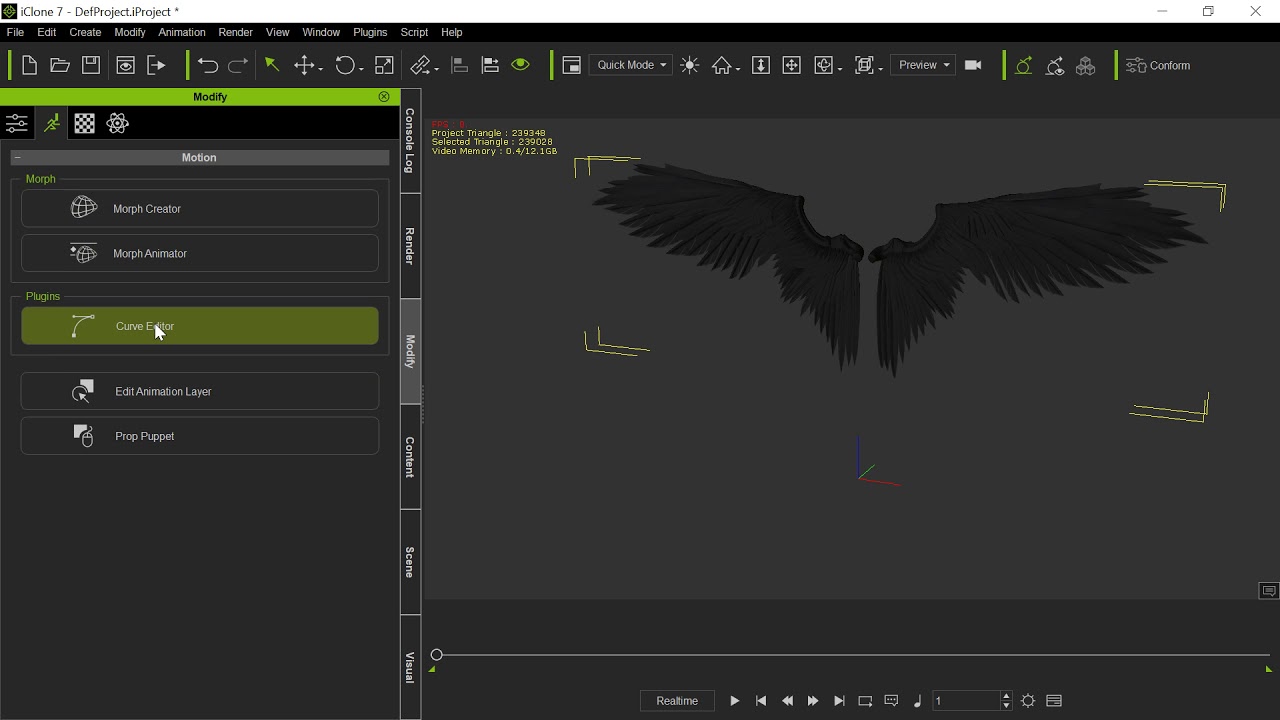
Task: Switch to the sliders attribute tab
Action: (x=17, y=124)
